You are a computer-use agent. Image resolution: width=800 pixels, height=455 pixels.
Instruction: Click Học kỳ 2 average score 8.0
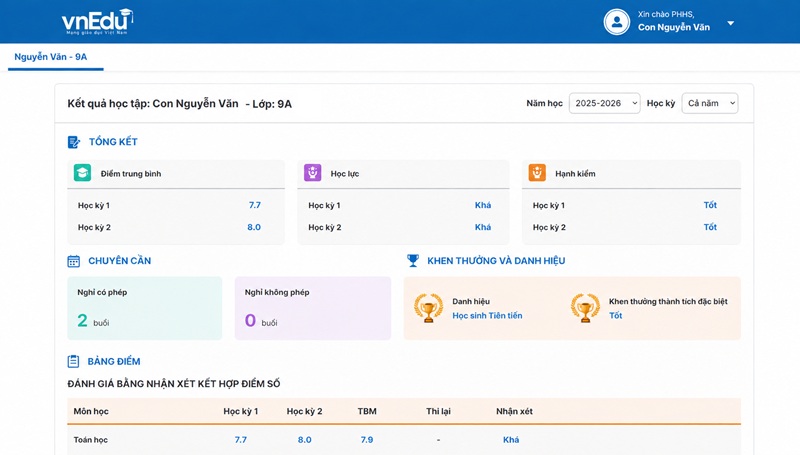coord(254,228)
